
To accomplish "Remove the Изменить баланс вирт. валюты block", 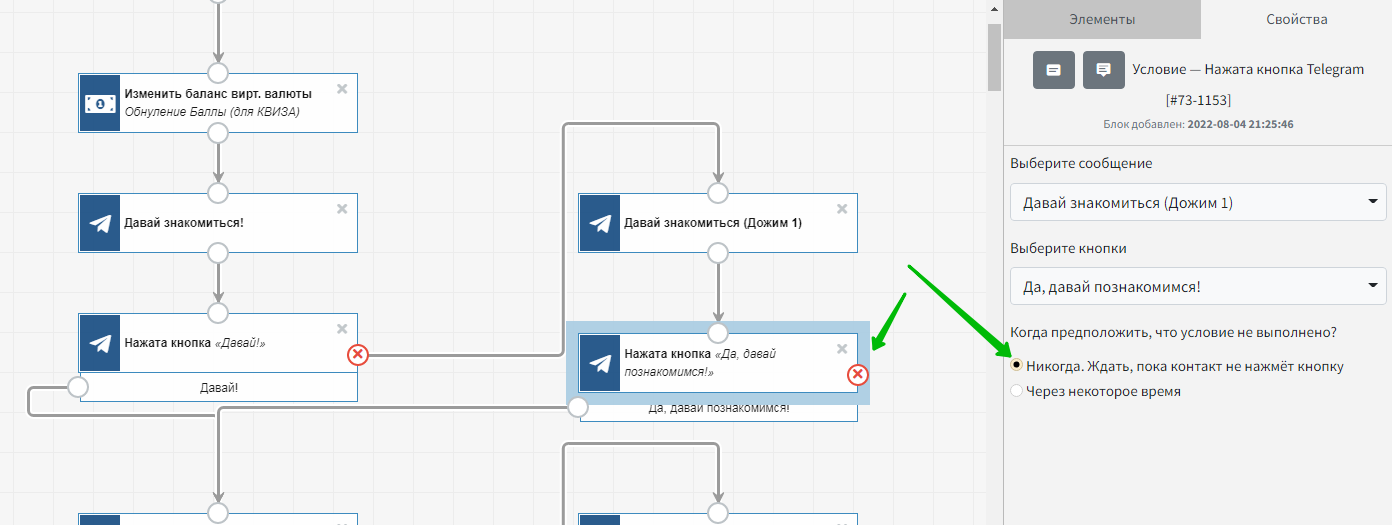I will [342, 89].
